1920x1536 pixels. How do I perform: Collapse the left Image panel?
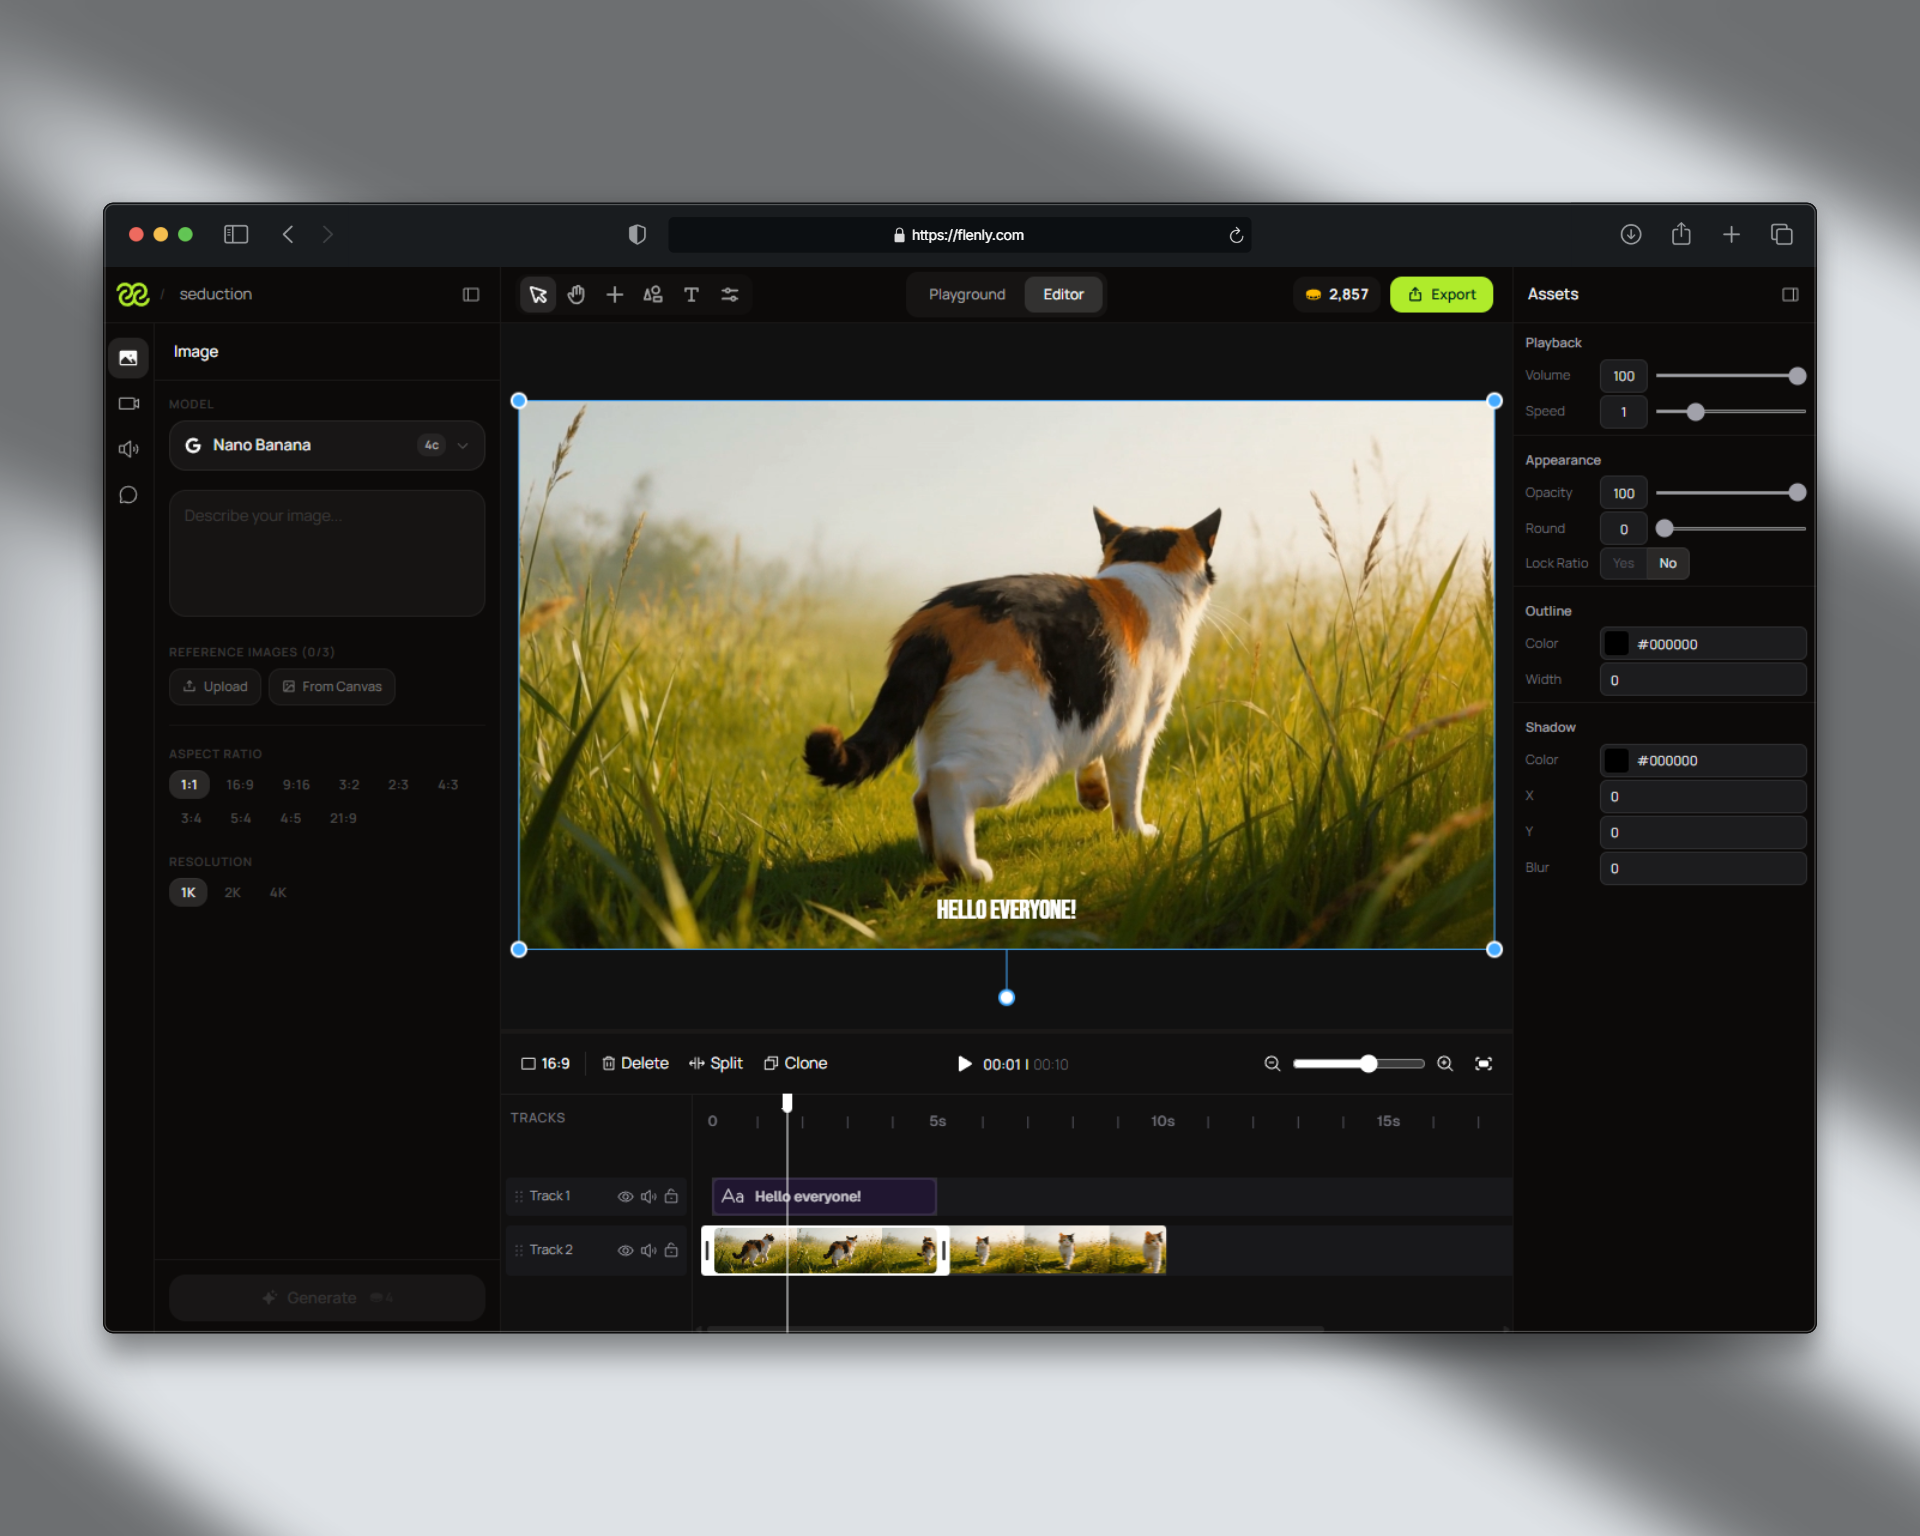471,294
